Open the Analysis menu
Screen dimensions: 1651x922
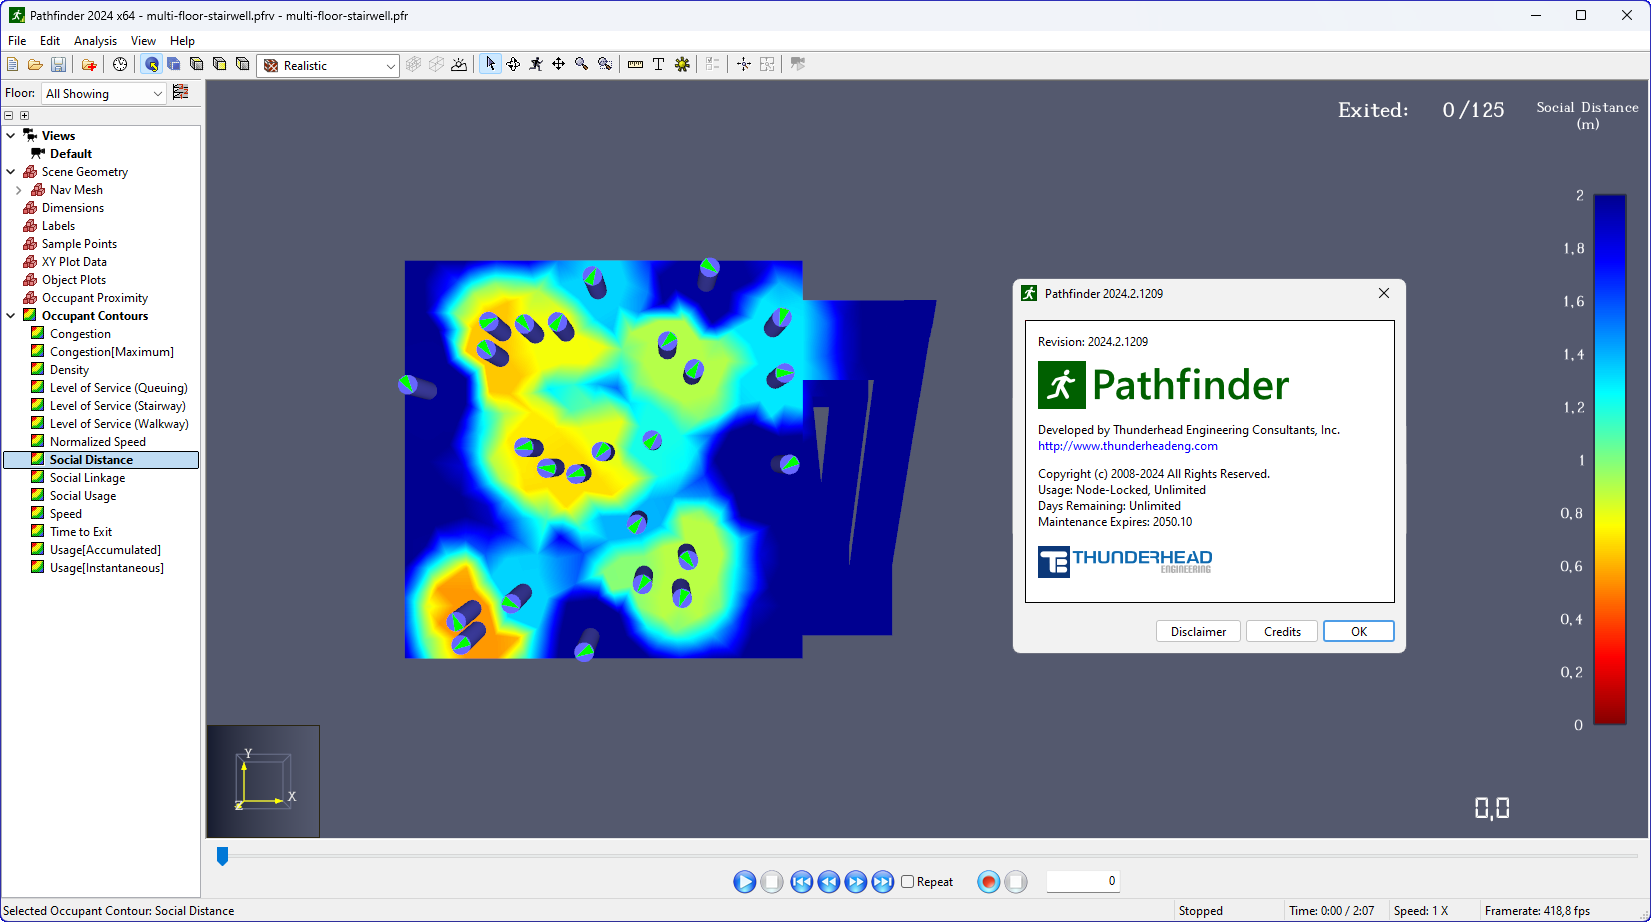click(95, 41)
